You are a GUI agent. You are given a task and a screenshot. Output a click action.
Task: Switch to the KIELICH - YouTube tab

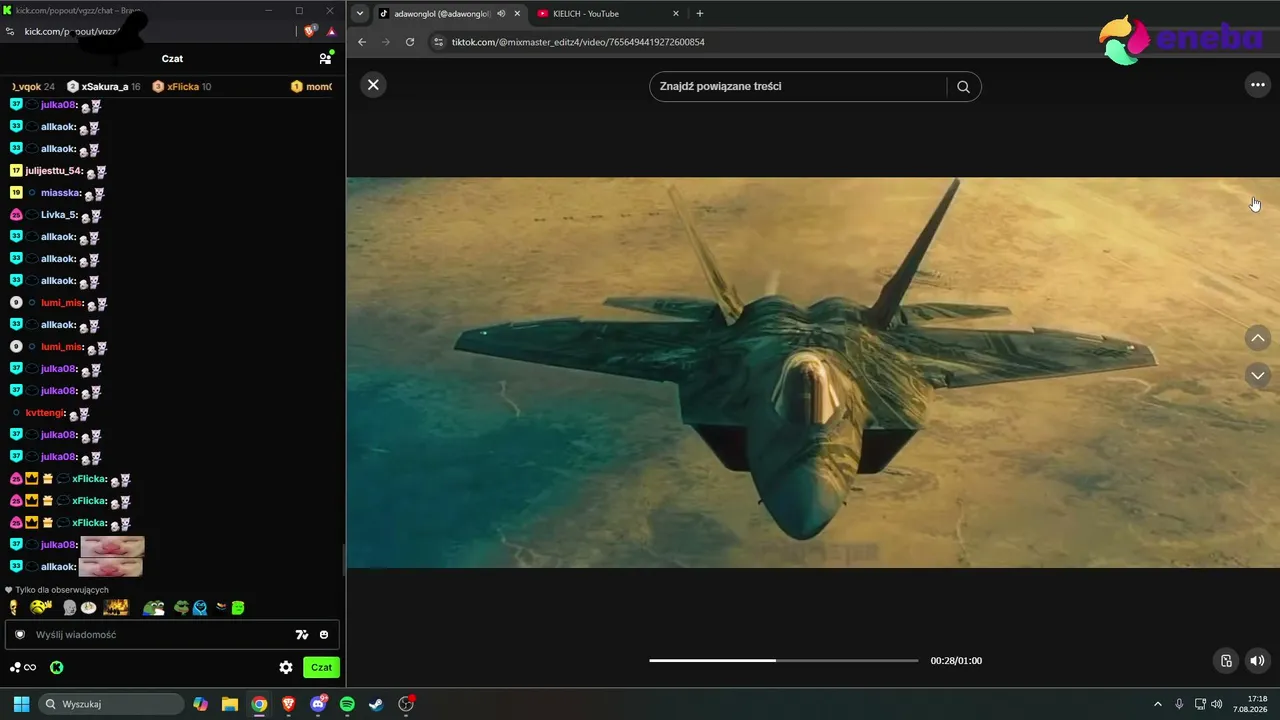608,14
